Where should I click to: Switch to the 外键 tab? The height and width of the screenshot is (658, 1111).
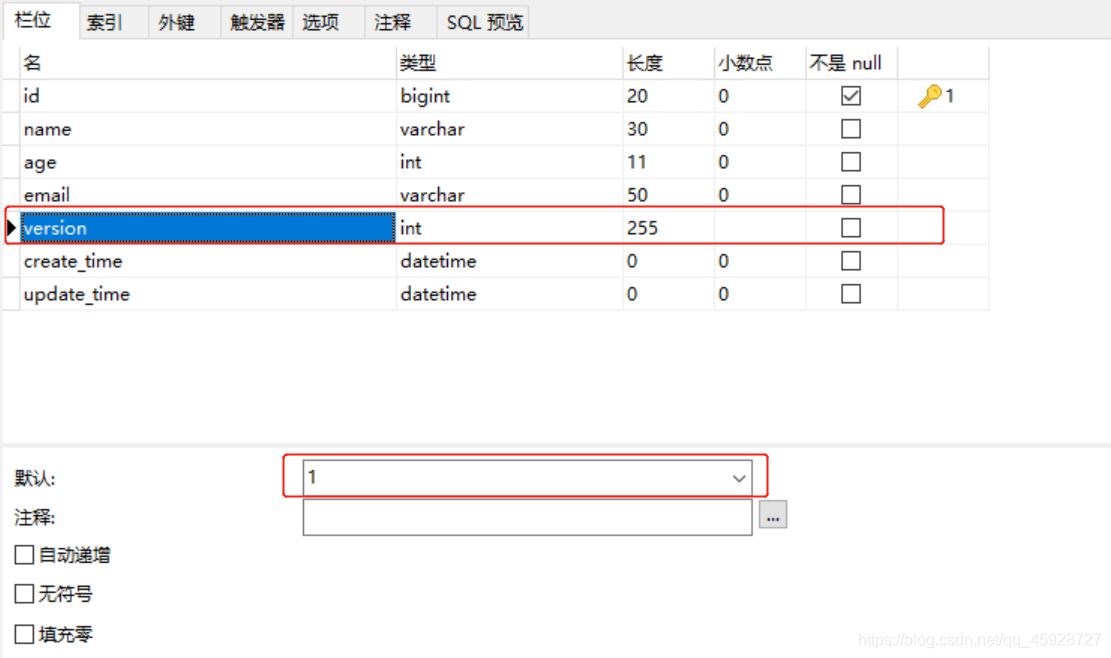[x=176, y=20]
